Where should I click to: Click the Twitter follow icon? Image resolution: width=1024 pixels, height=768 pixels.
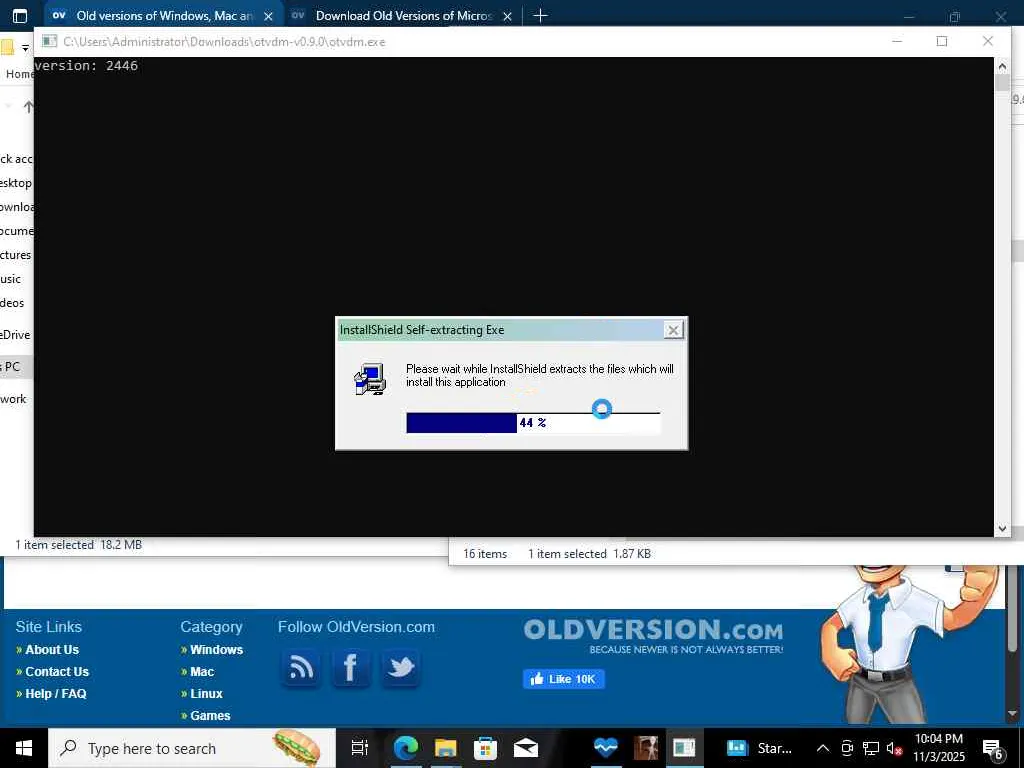400,667
